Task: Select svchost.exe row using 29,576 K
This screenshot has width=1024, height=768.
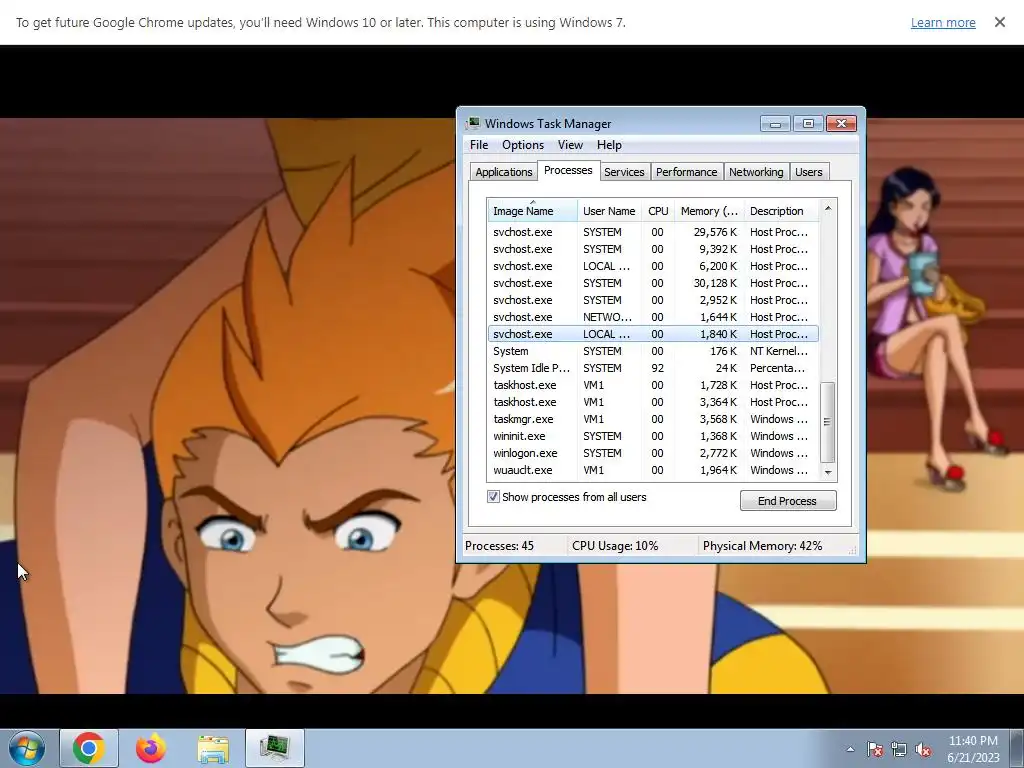Action: [x=653, y=232]
